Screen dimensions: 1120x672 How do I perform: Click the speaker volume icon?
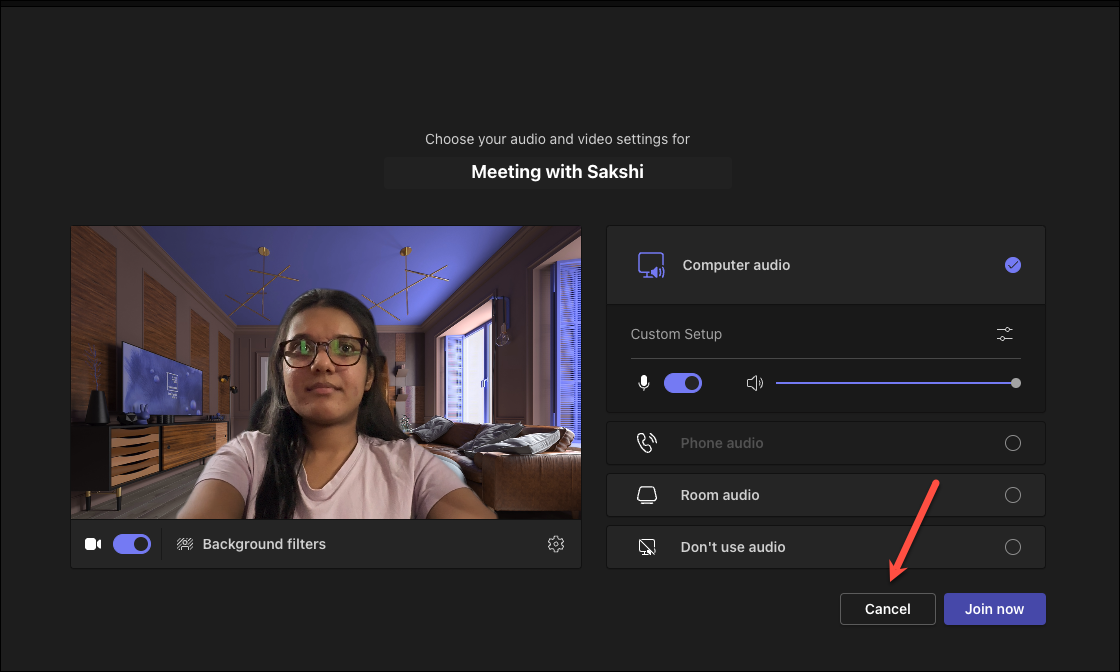click(x=755, y=382)
